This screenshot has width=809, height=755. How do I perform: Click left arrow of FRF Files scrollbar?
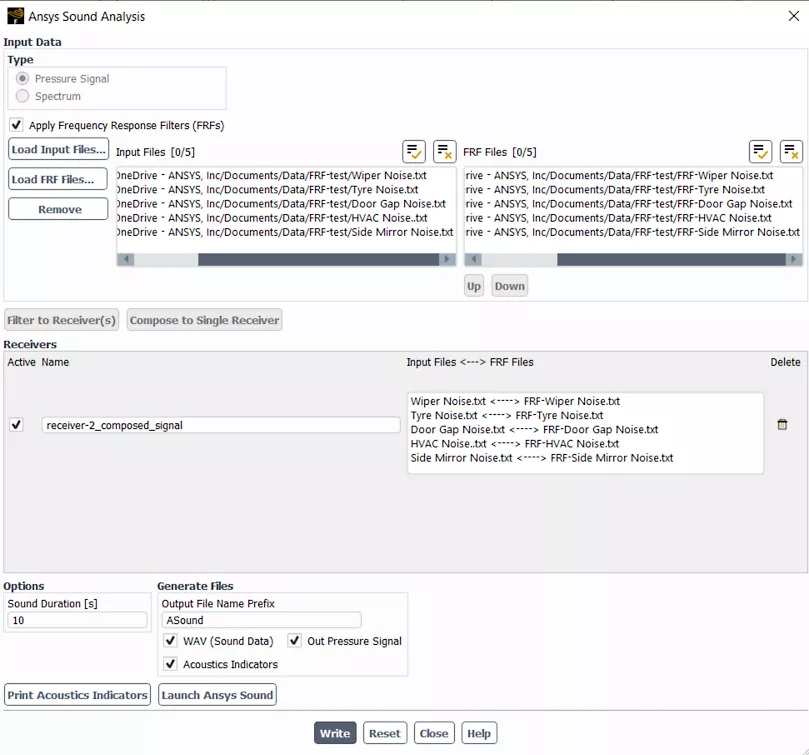pos(473,259)
